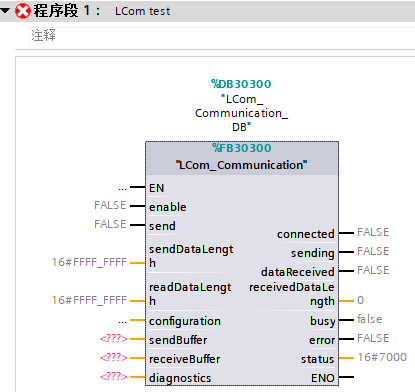This screenshot has width=415, height=392.
Task: Select the sending output label
Action: point(313,253)
